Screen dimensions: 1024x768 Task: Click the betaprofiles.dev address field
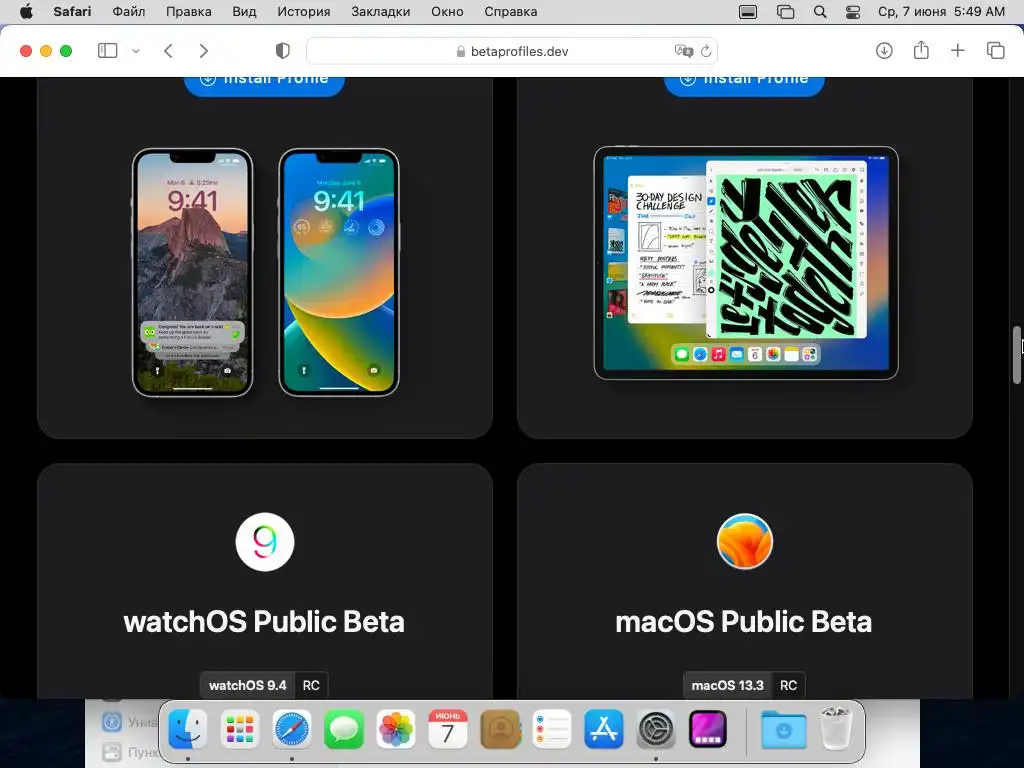tap(512, 51)
